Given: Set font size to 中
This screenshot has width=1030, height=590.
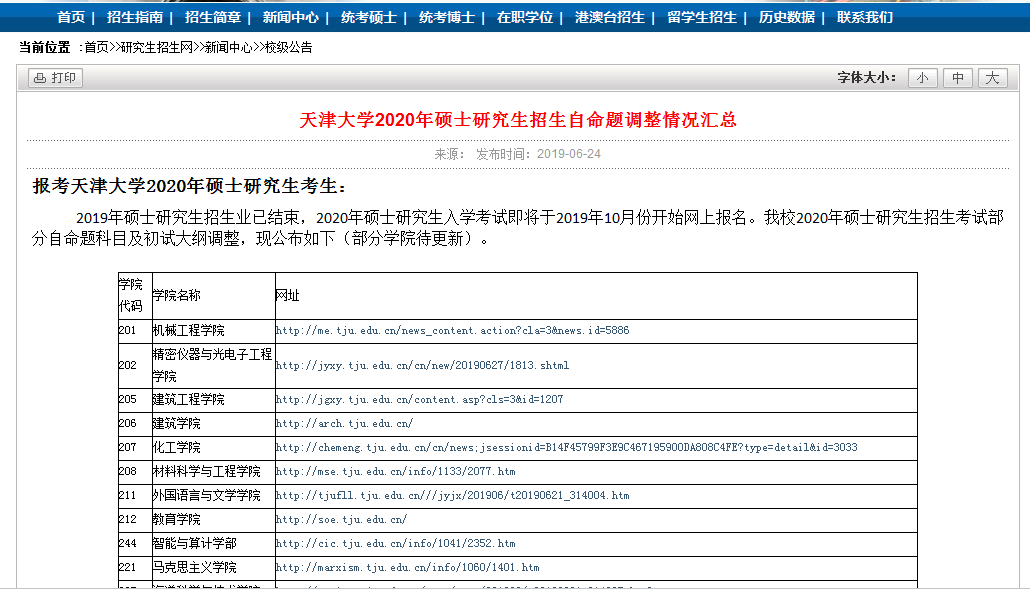Looking at the screenshot, I should click(956, 77).
